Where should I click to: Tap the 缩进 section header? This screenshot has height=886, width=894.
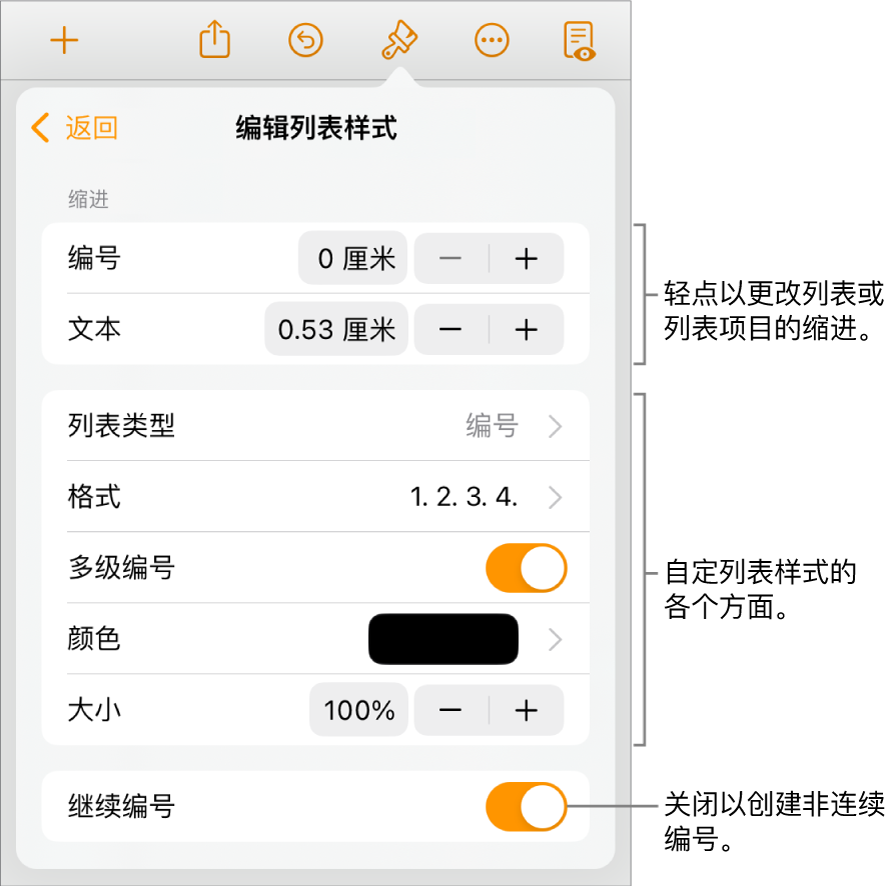(x=88, y=199)
